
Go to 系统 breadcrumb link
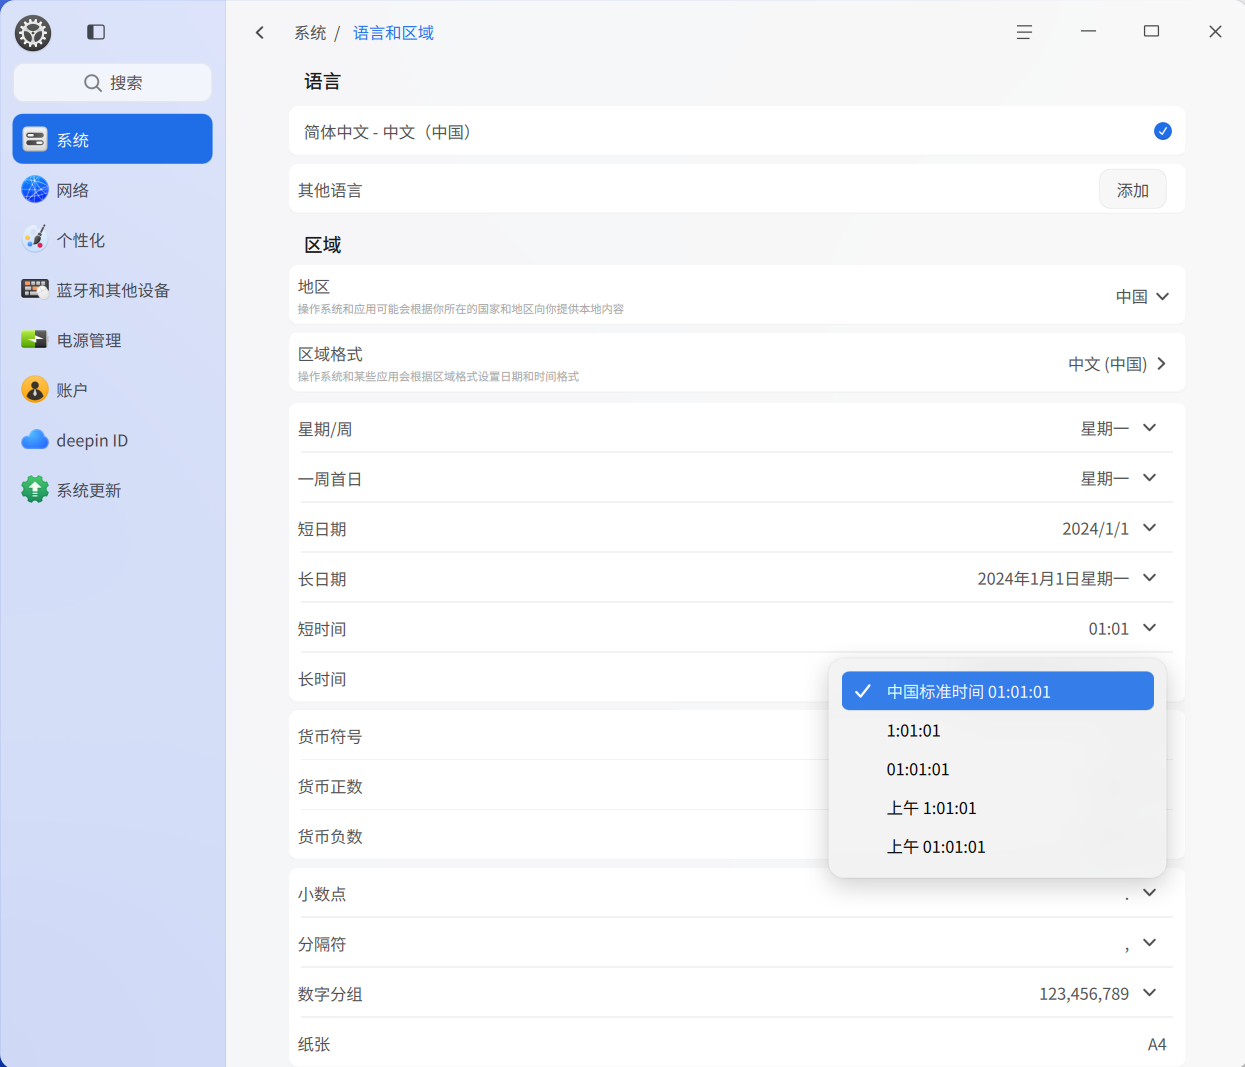point(310,33)
